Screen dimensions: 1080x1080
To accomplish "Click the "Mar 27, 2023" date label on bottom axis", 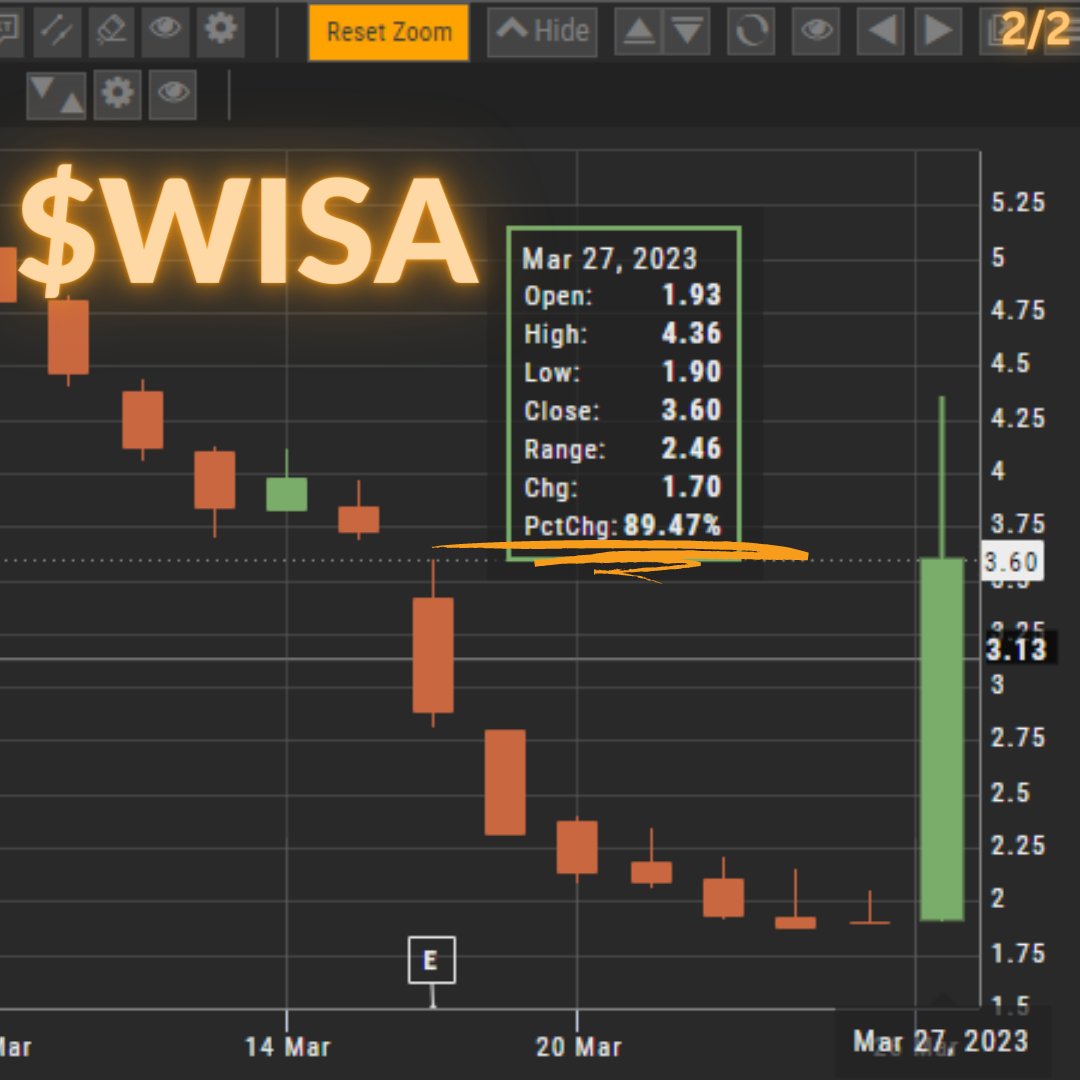I will pos(941,1041).
